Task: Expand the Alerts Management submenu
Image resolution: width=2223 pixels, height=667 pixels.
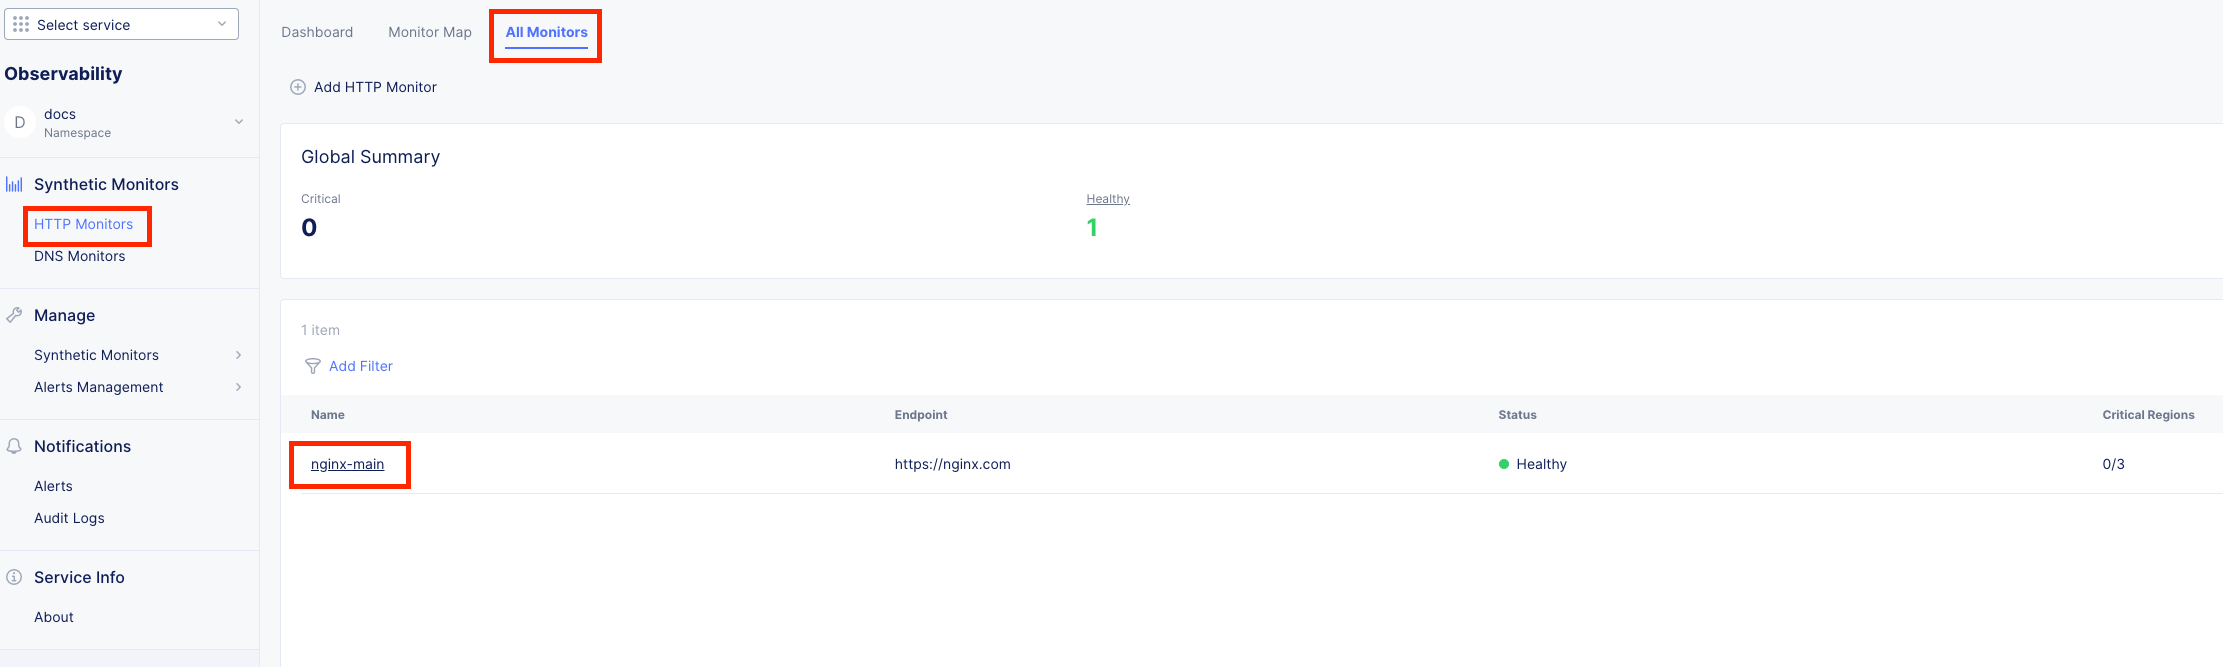Action: 238,387
